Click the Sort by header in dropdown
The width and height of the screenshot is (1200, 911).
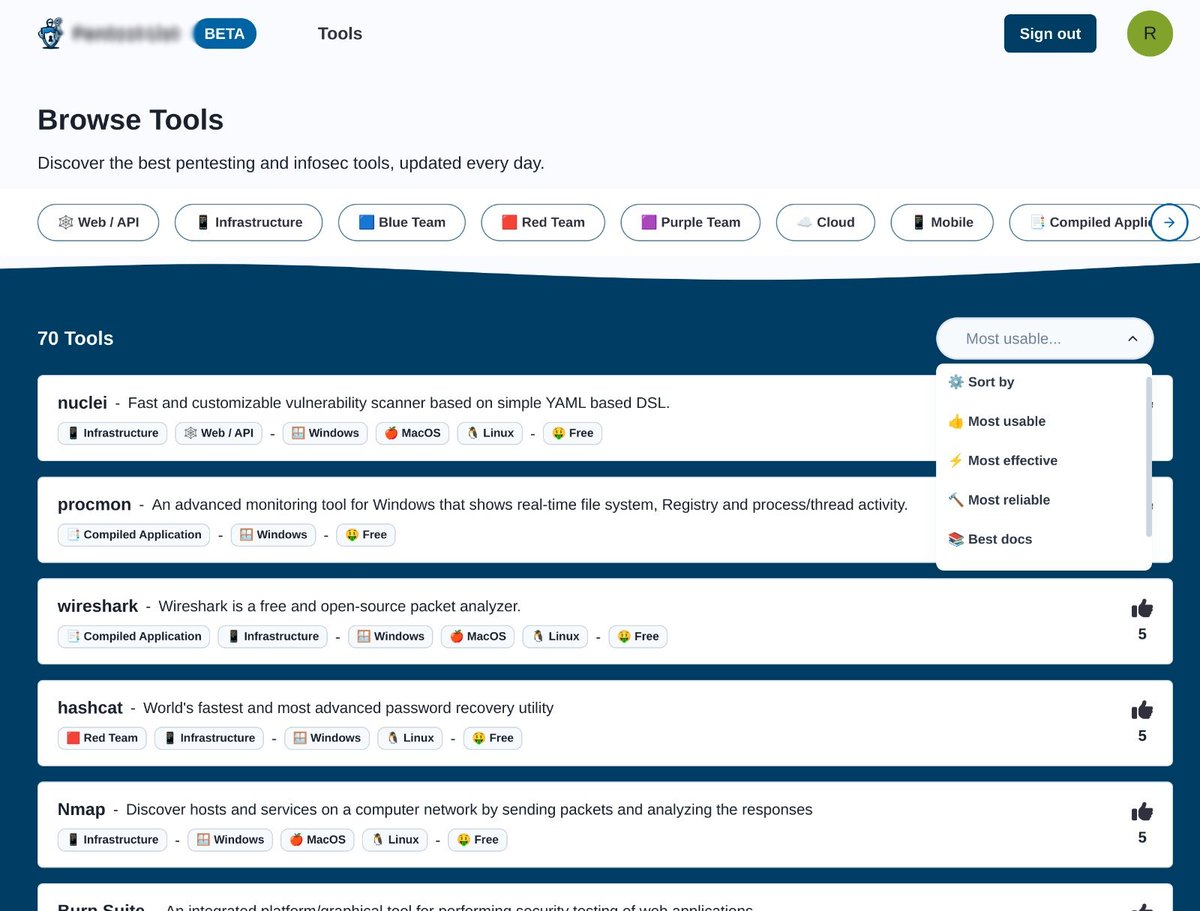(1042, 382)
